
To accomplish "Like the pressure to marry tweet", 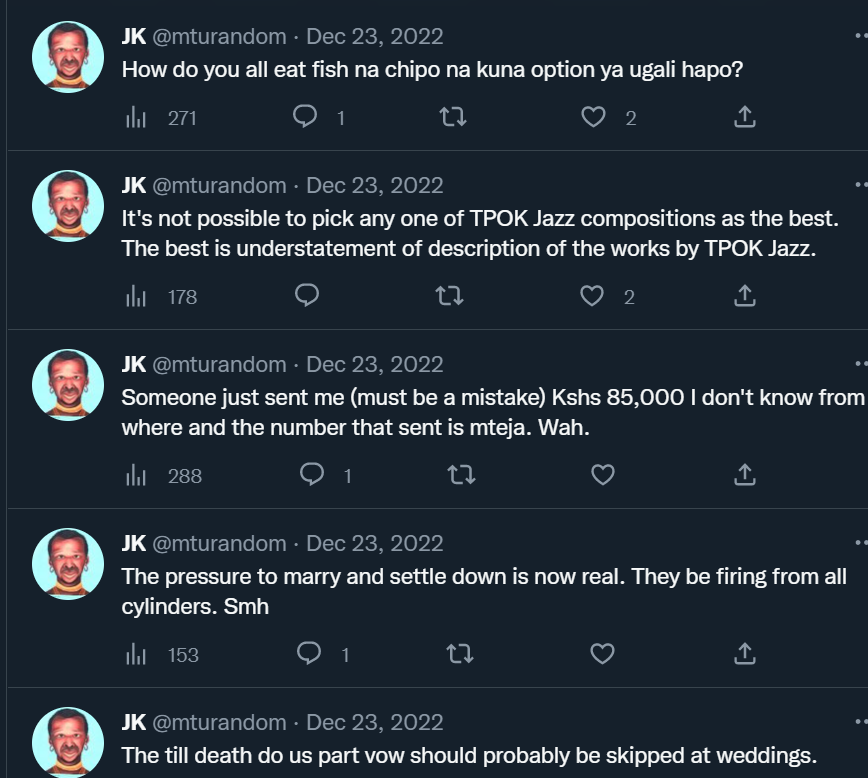I will (x=602, y=654).
